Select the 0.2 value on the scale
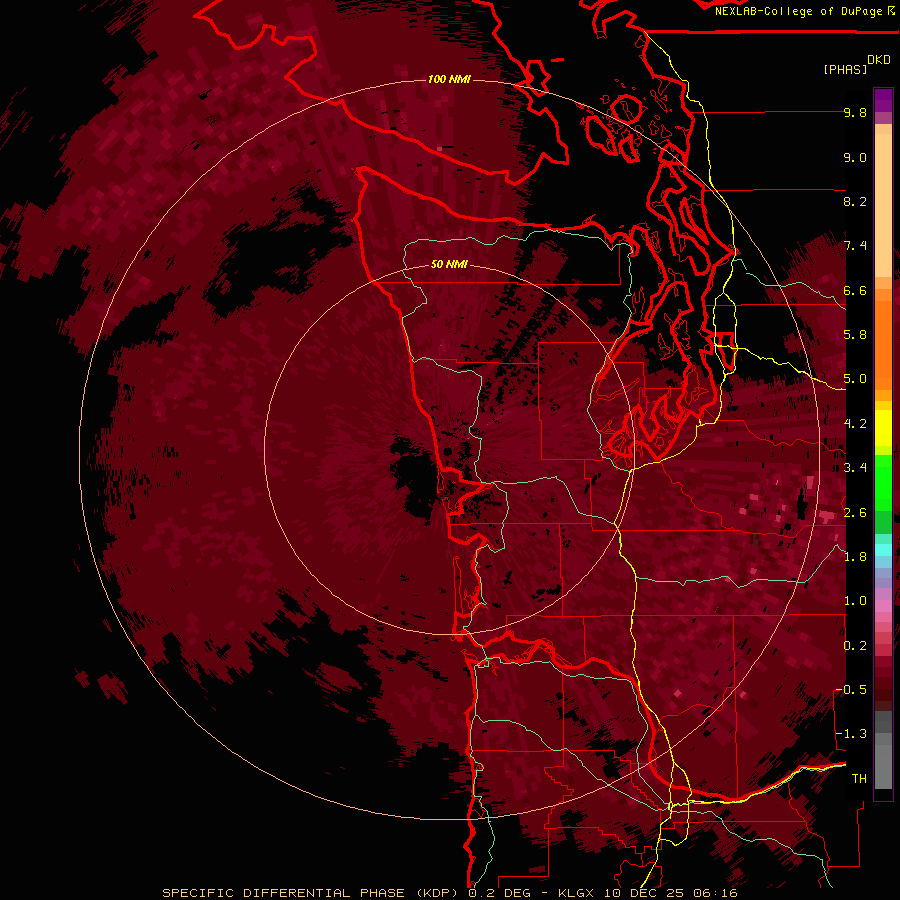Screen dimensions: 900x900 pyautogui.click(x=855, y=646)
